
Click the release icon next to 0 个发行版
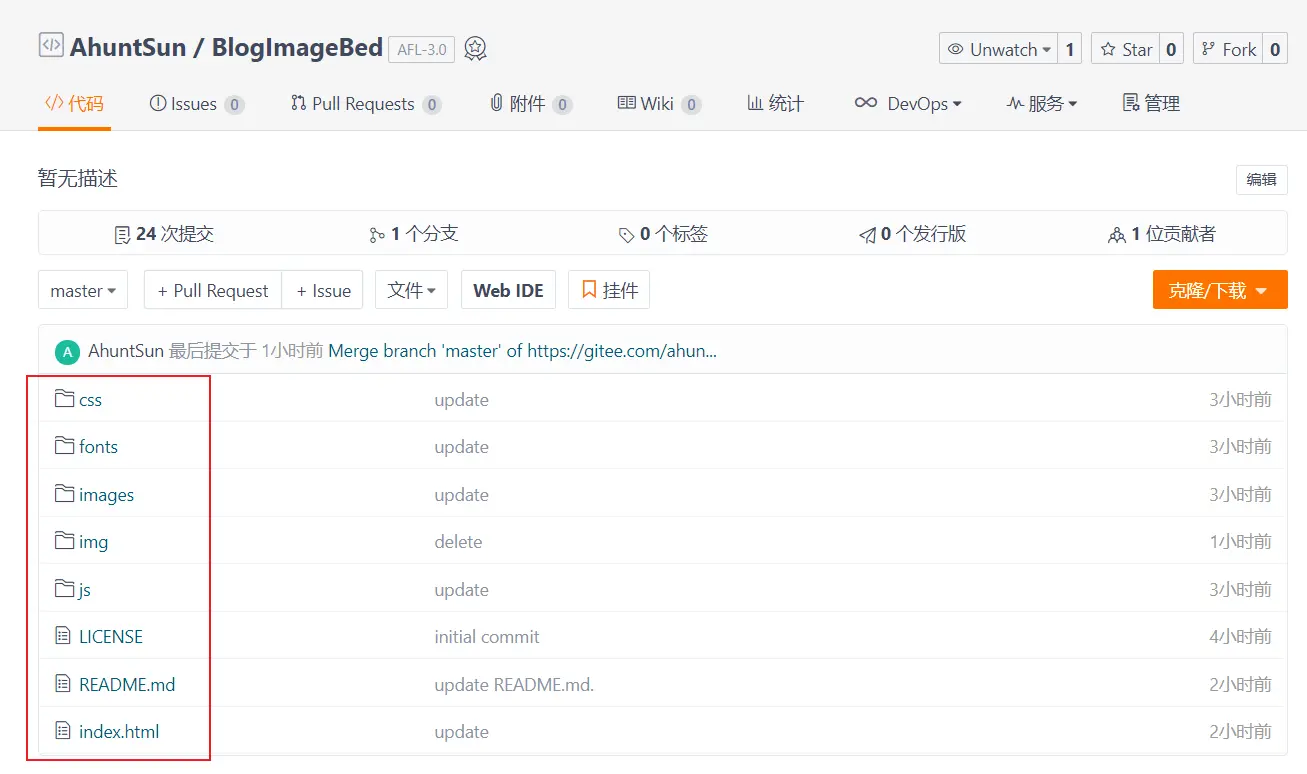tap(867, 235)
